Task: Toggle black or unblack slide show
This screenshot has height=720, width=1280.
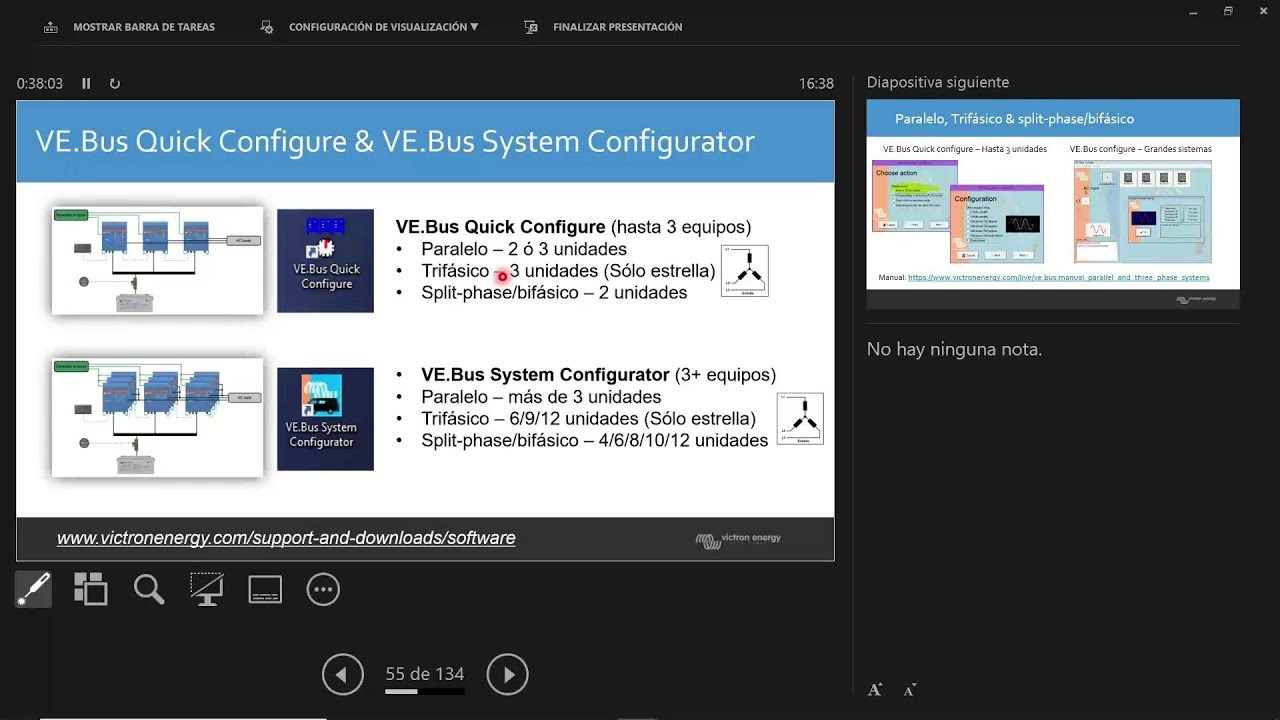Action: (x=207, y=589)
